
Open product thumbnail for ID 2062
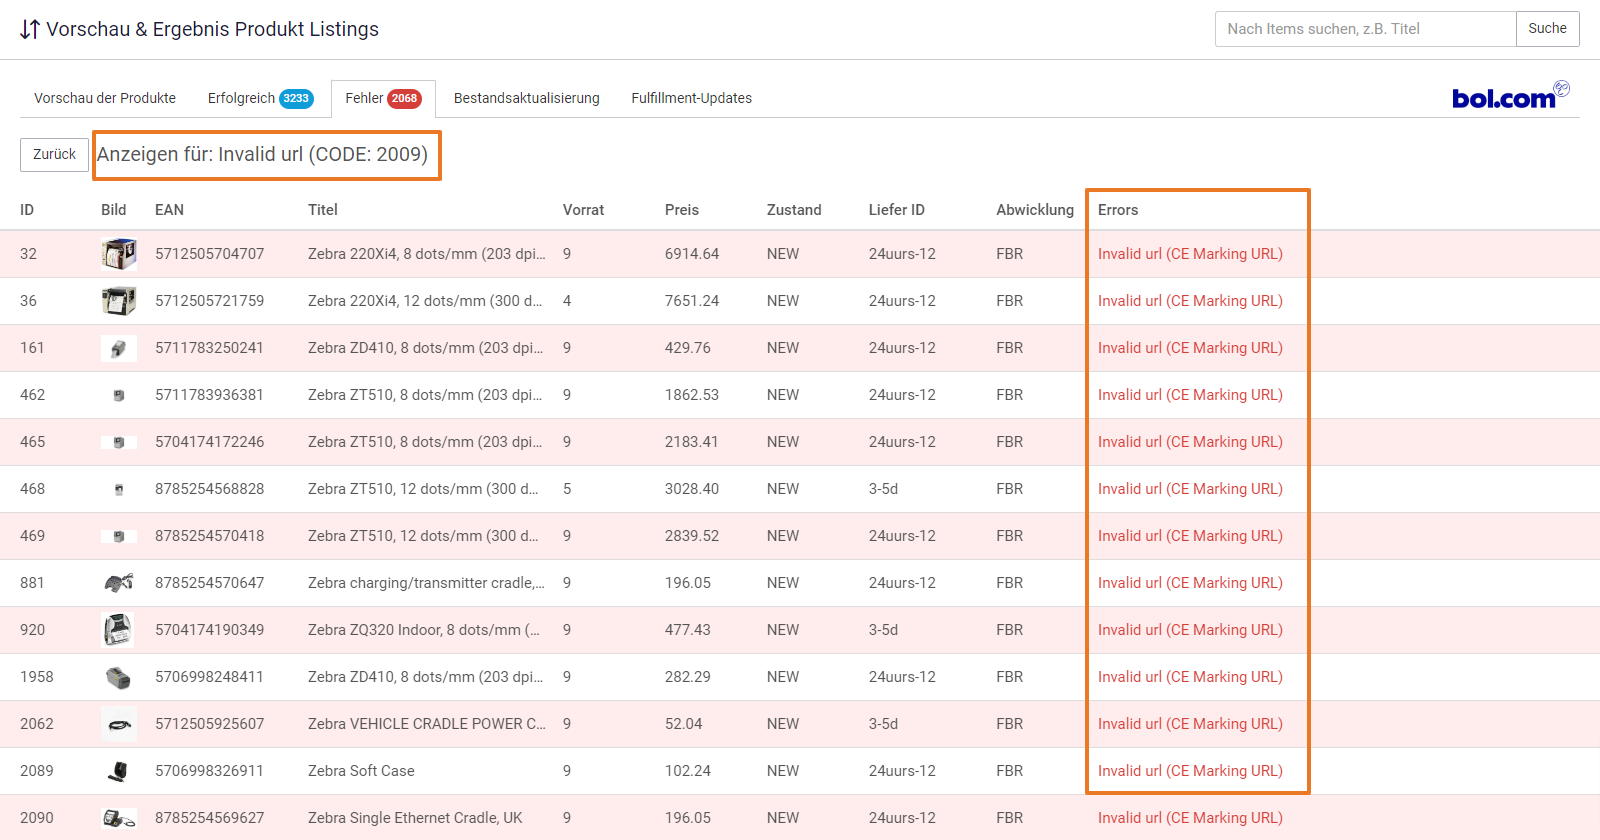pos(119,724)
